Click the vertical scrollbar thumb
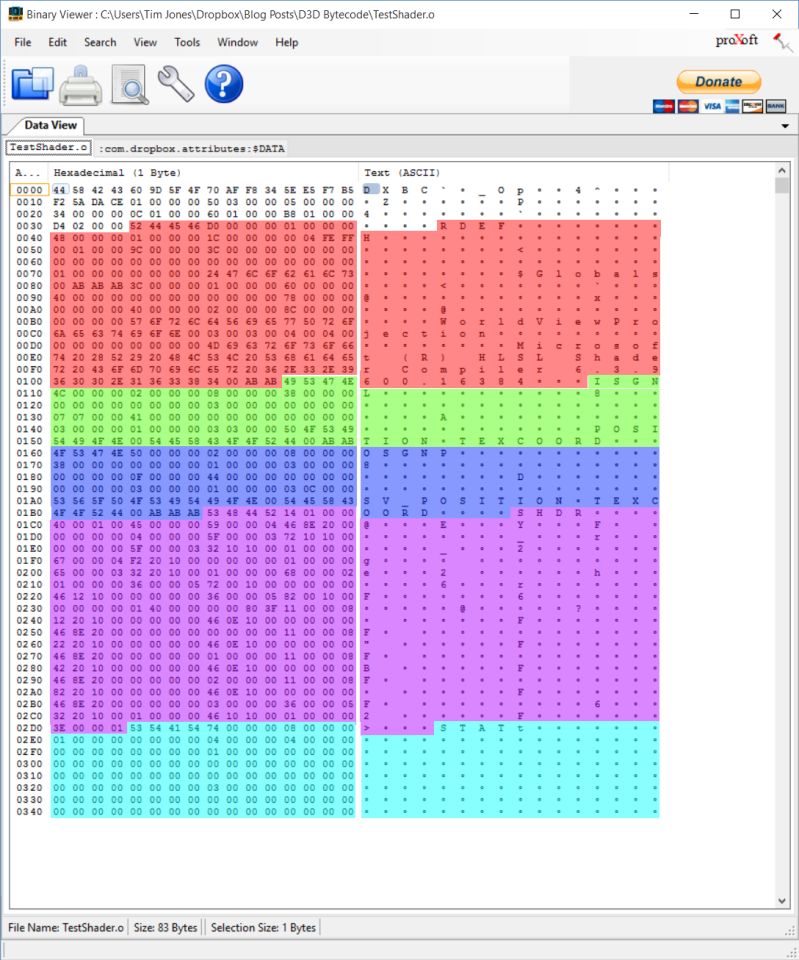 (x=782, y=186)
